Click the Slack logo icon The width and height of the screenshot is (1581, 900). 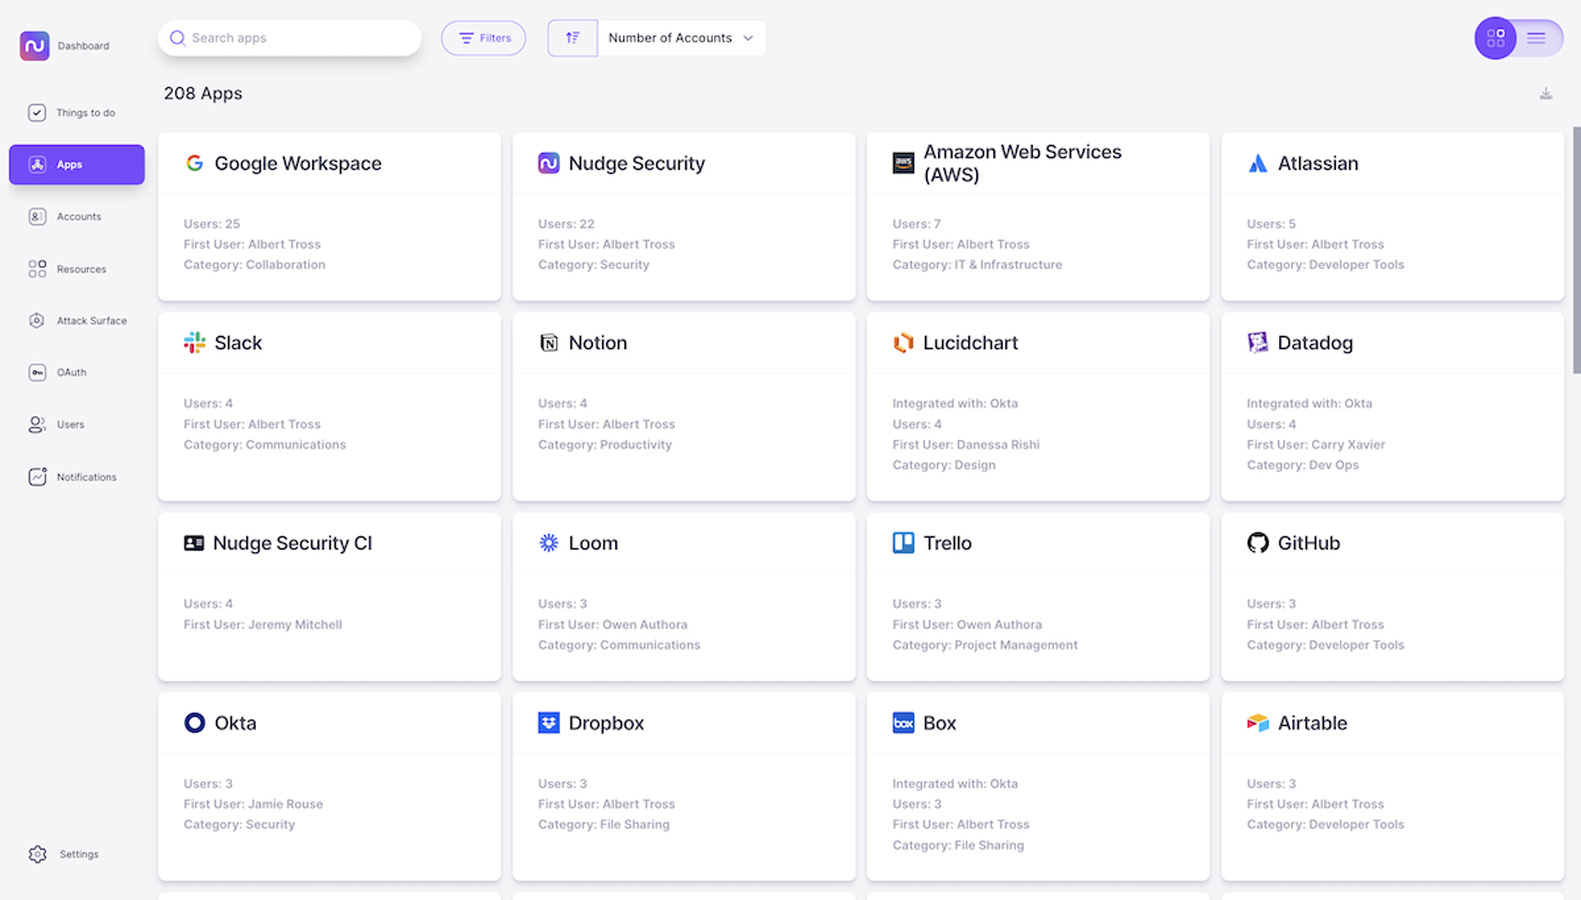point(195,343)
